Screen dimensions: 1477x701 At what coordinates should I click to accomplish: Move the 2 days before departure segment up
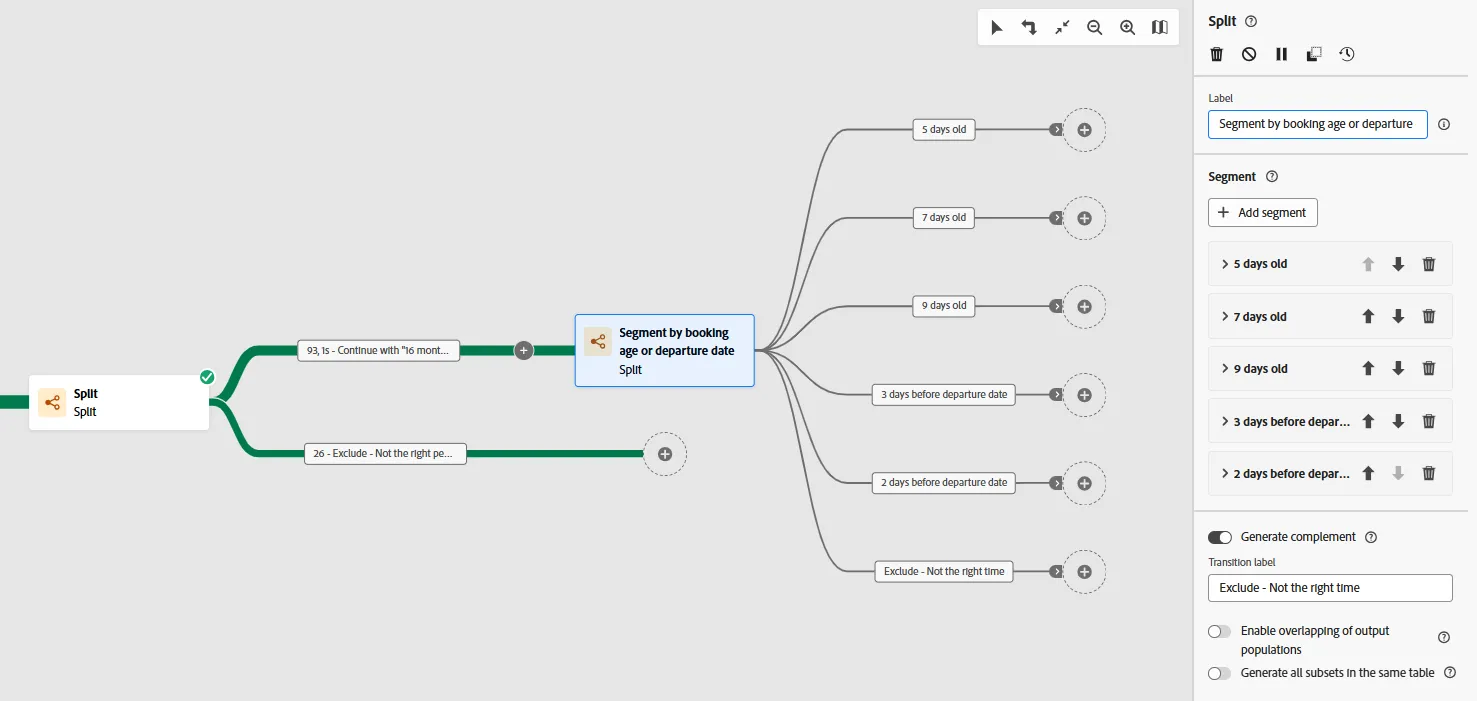(x=1369, y=473)
